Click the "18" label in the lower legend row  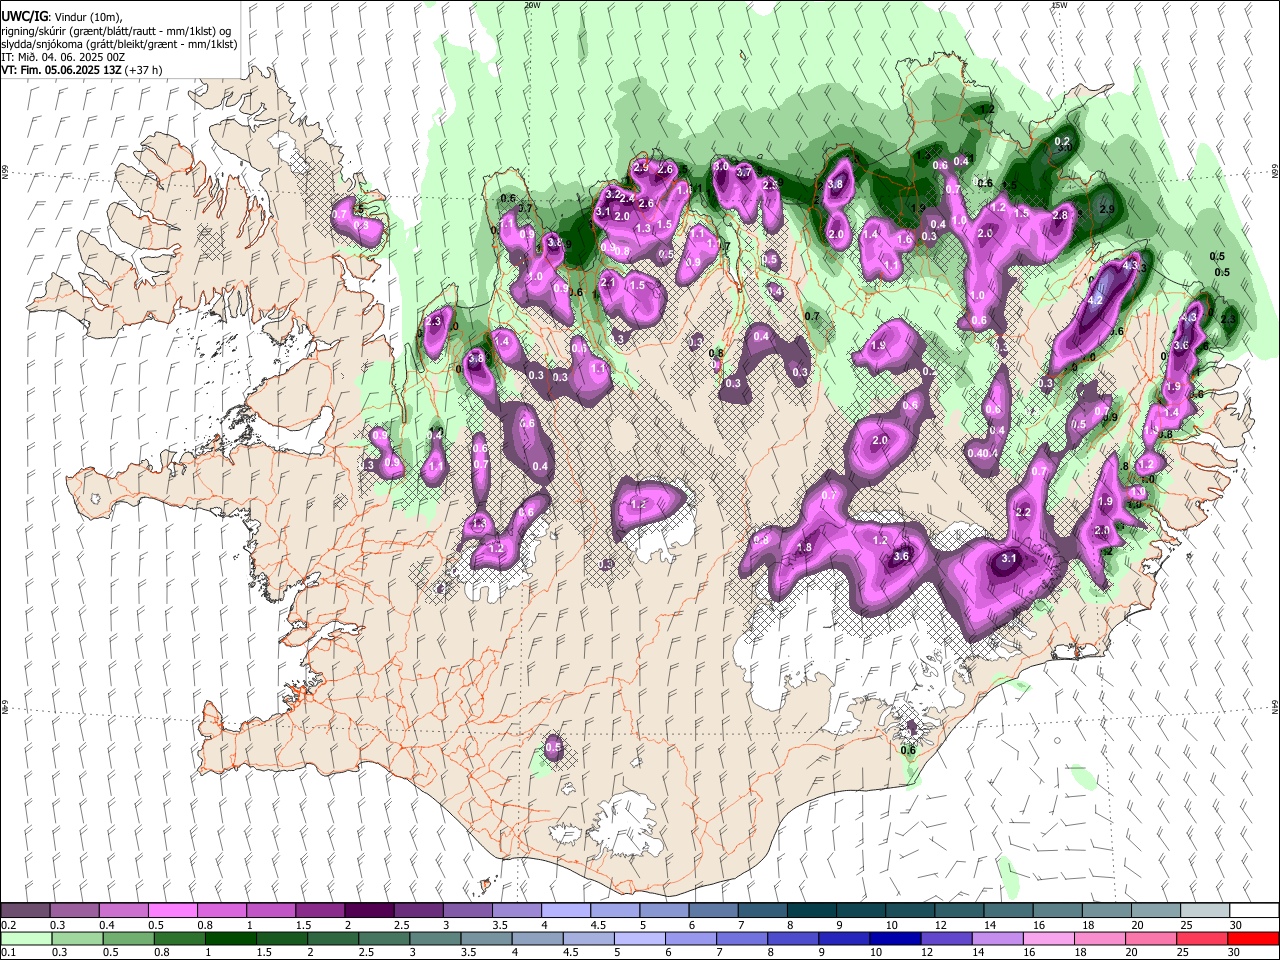coord(1081,953)
